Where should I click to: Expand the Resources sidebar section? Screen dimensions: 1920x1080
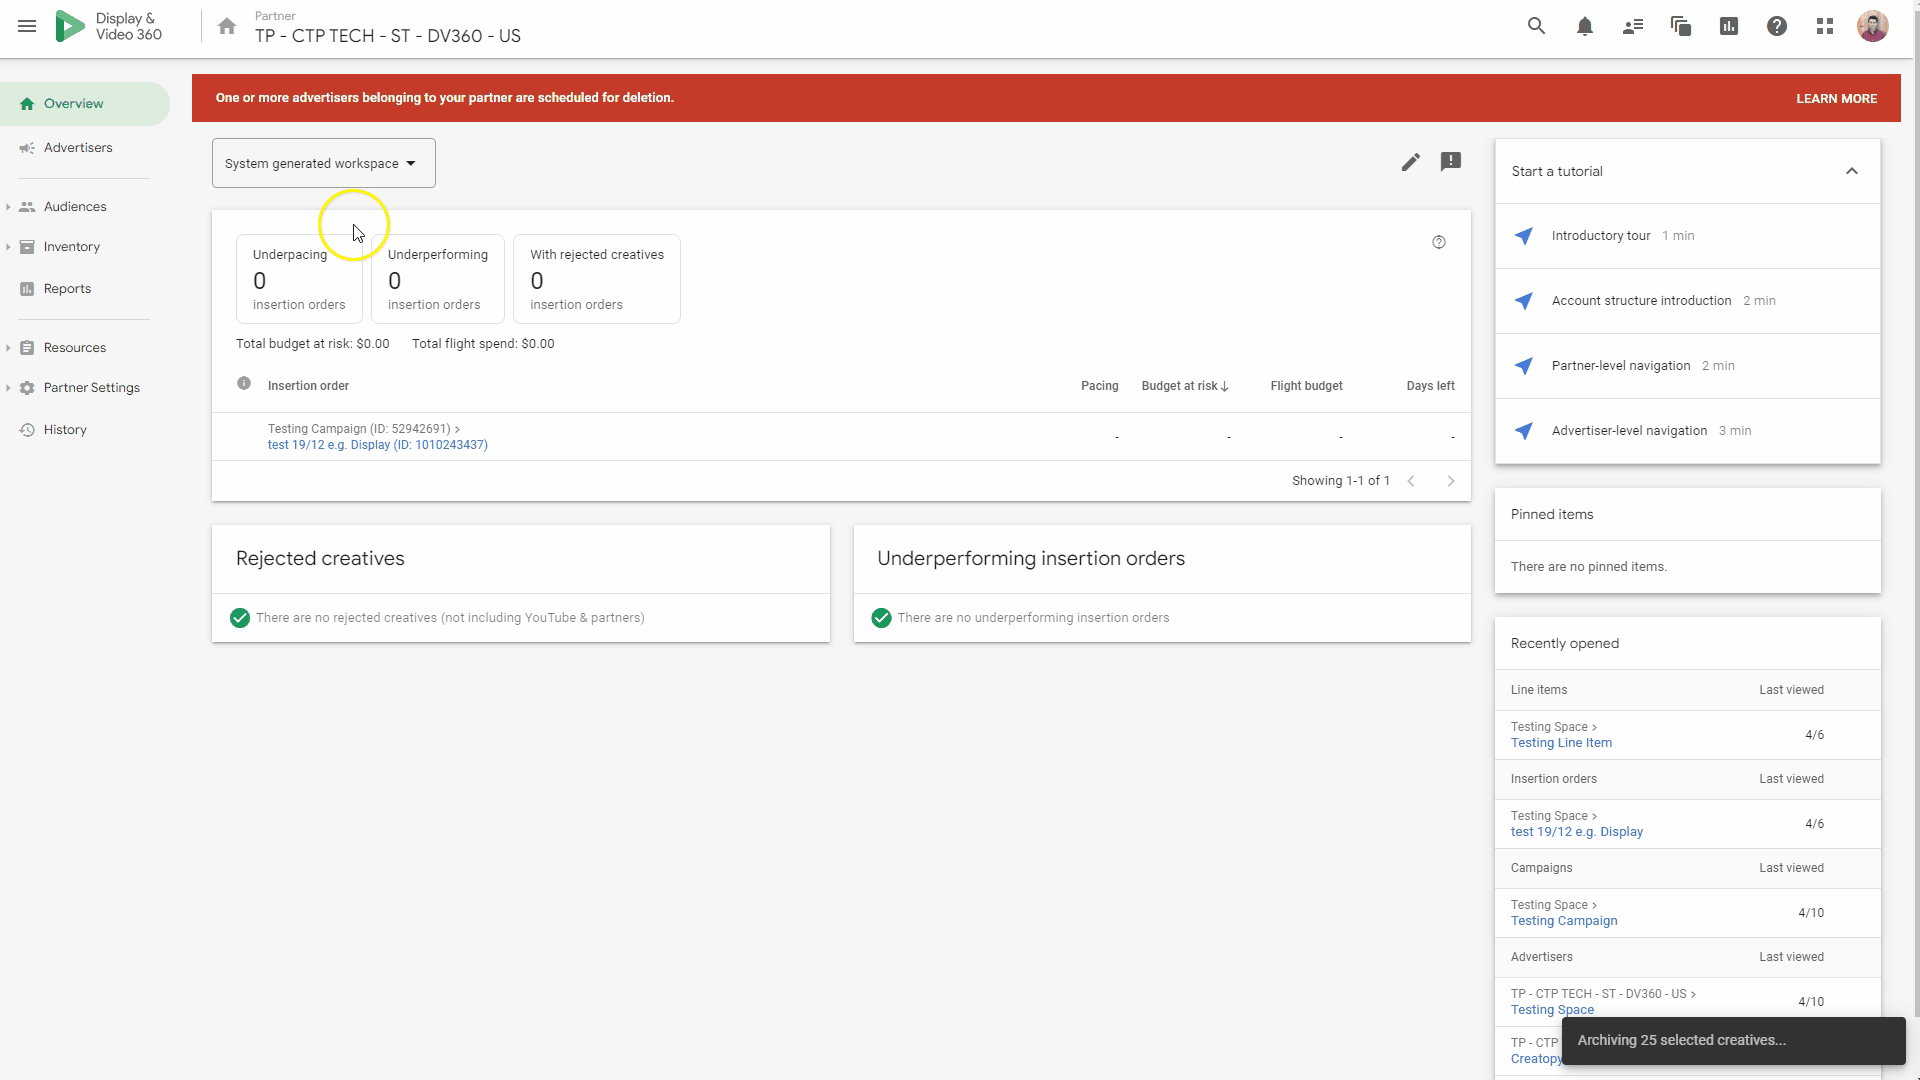point(8,348)
